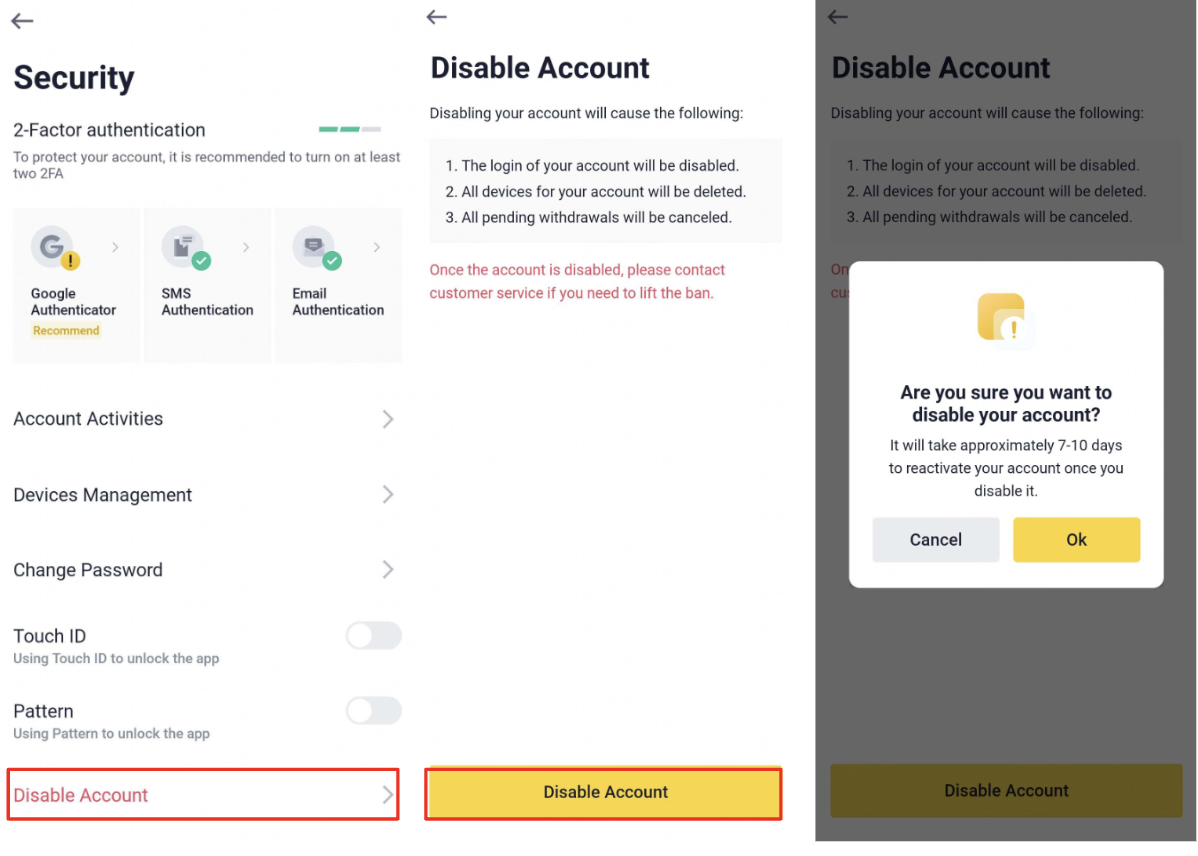Screen dimensions: 1198x856
Task: Tap chevron beside Google Authenticator card
Action: coord(115,247)
